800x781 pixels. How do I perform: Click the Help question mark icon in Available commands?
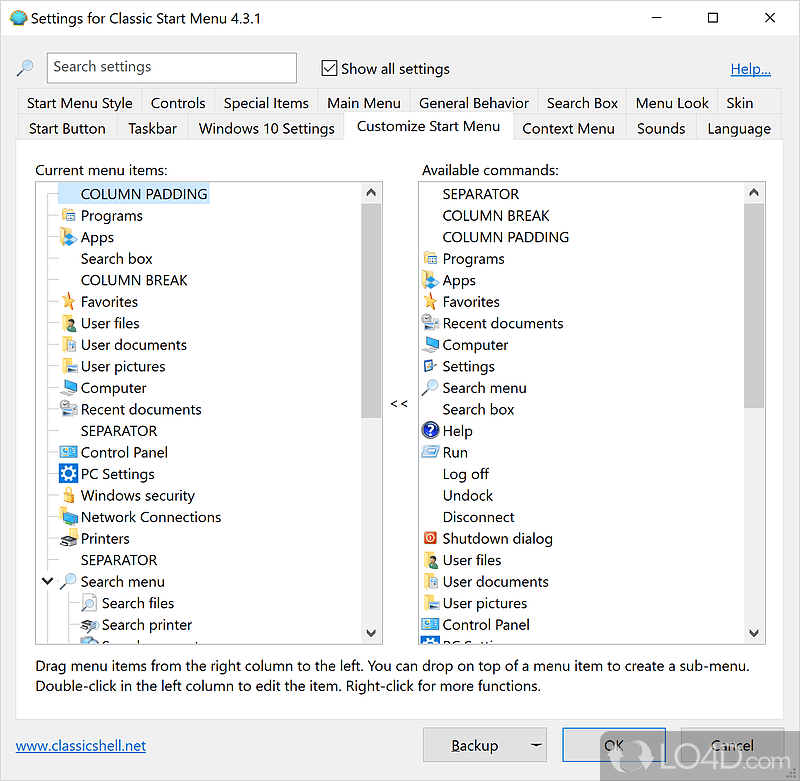(430, 431)
